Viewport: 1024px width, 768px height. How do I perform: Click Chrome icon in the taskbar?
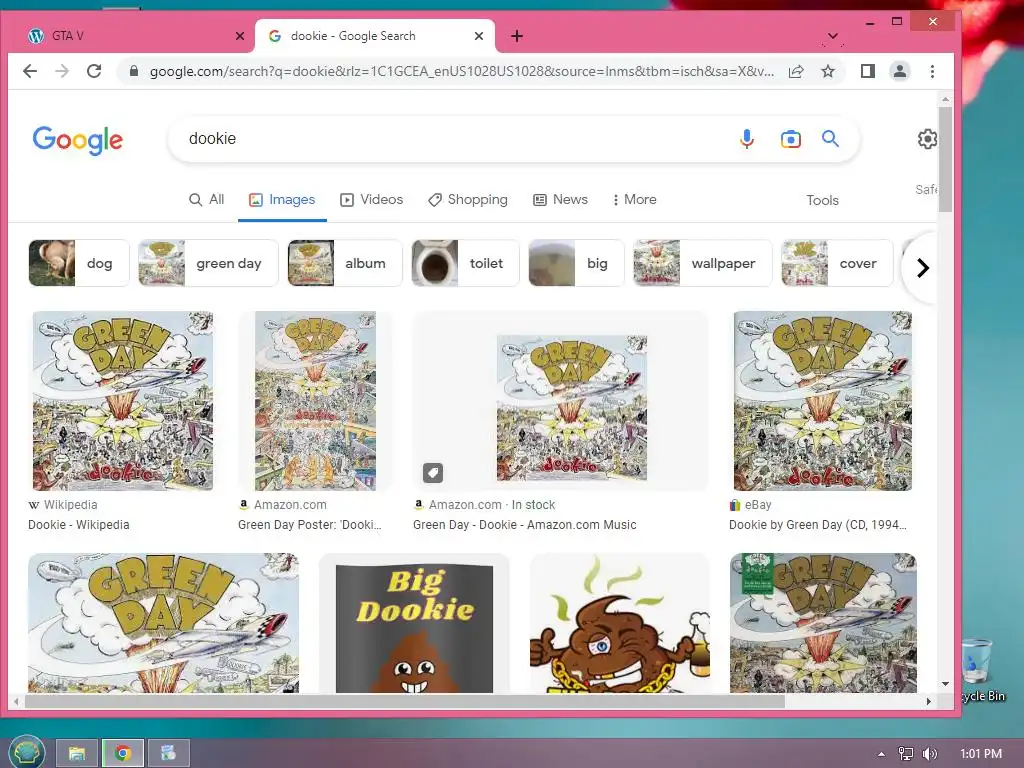pos(122,753)
